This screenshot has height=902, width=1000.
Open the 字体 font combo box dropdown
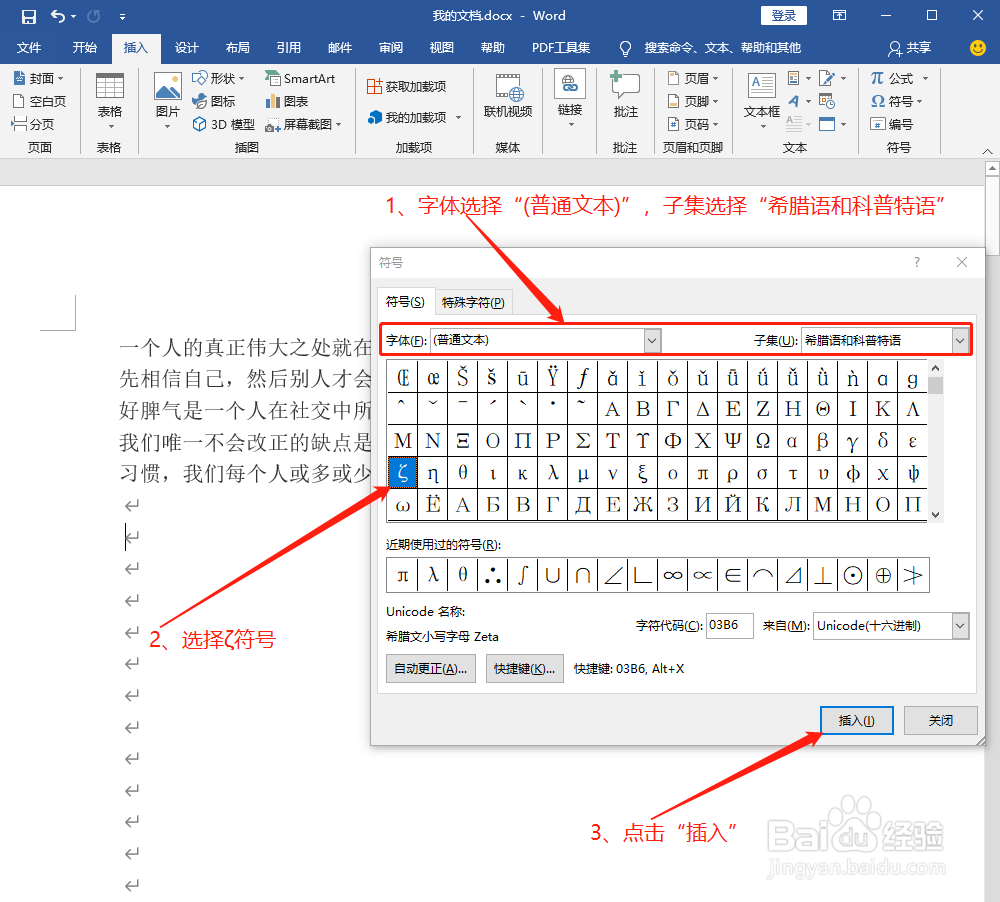point(652,341)
